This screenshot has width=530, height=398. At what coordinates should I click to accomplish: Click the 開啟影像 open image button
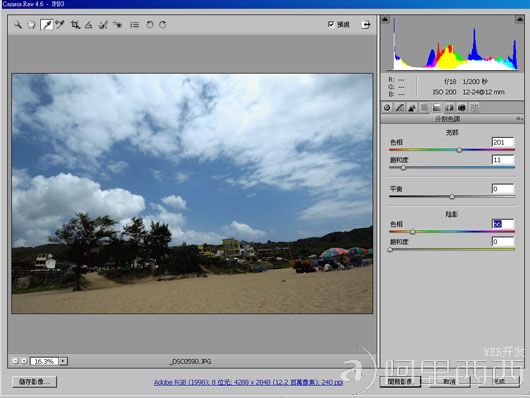point(400,381)
